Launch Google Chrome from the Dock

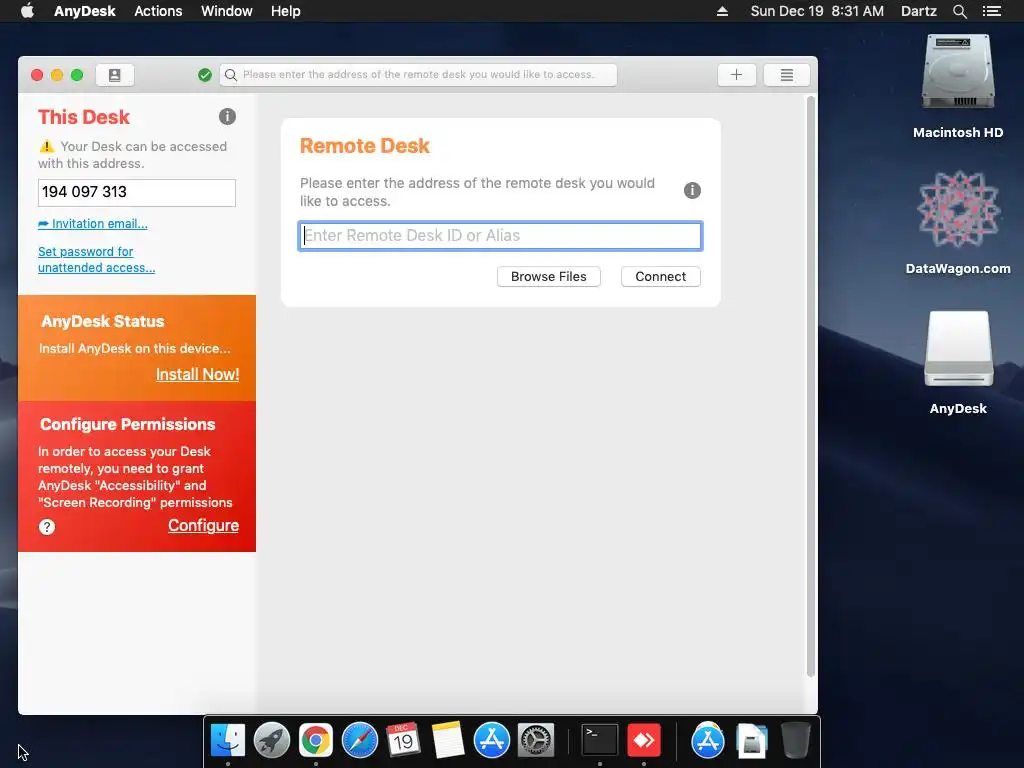315,741
